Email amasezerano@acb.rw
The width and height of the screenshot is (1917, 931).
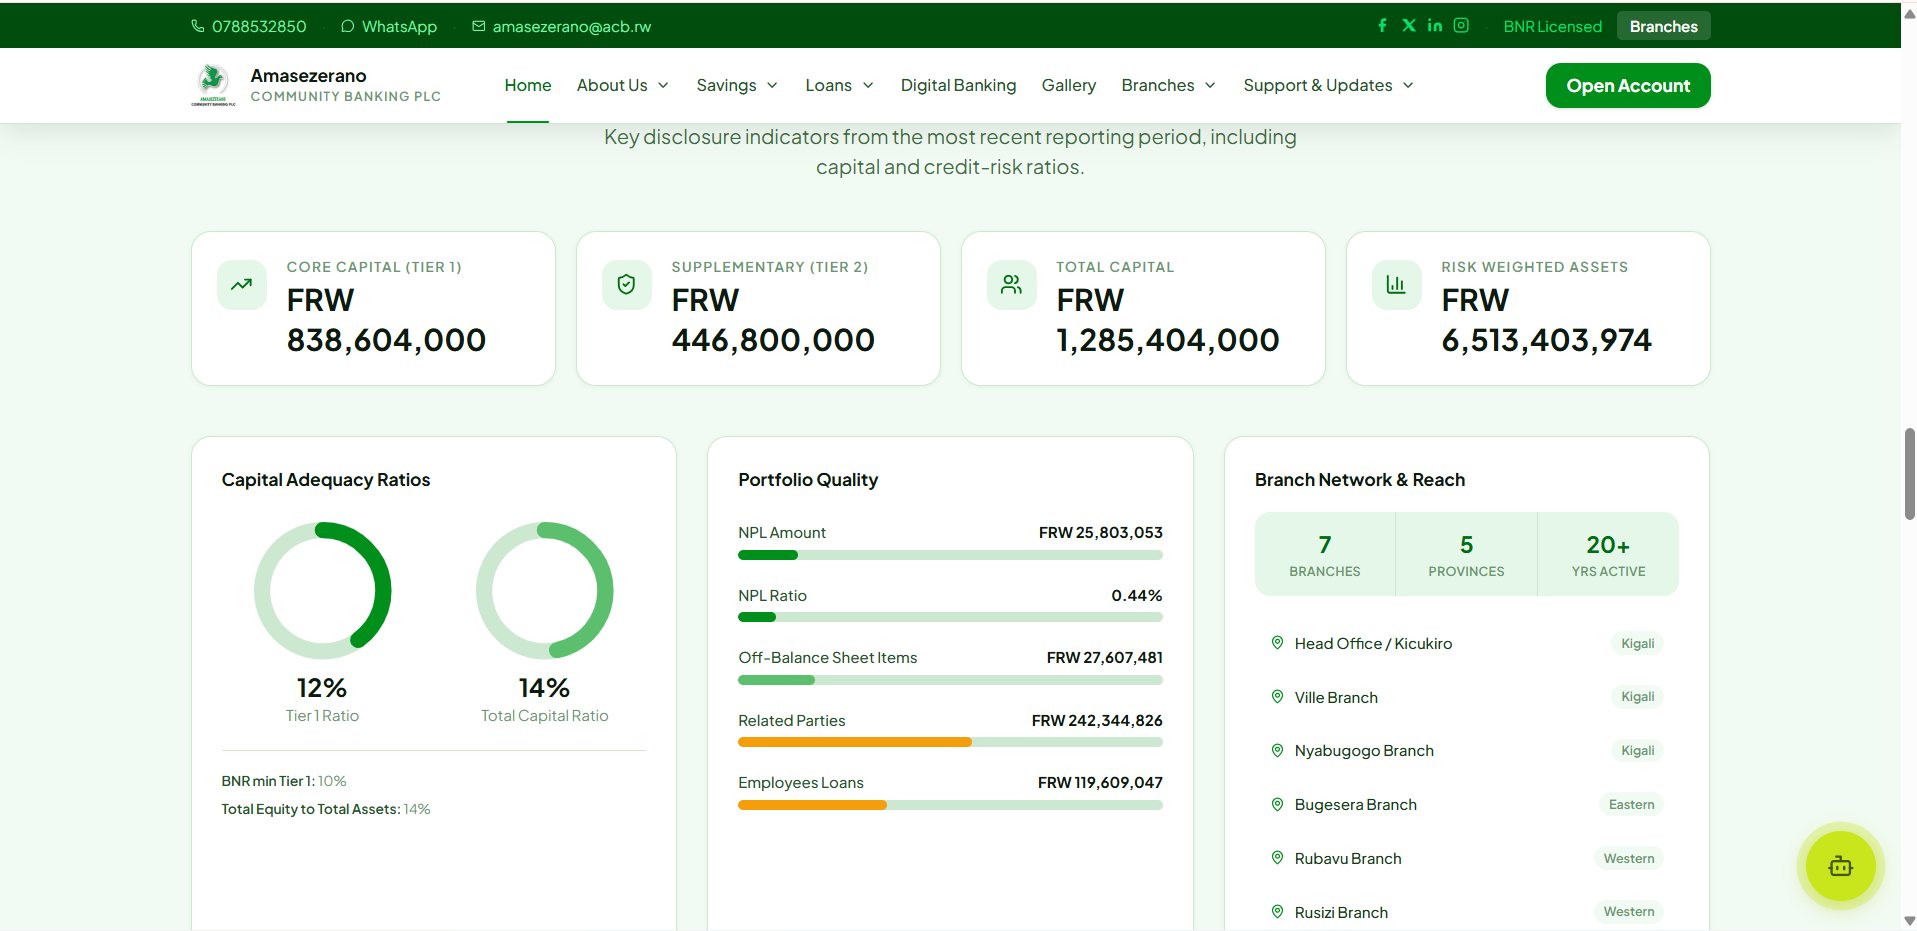click(572, 26)
